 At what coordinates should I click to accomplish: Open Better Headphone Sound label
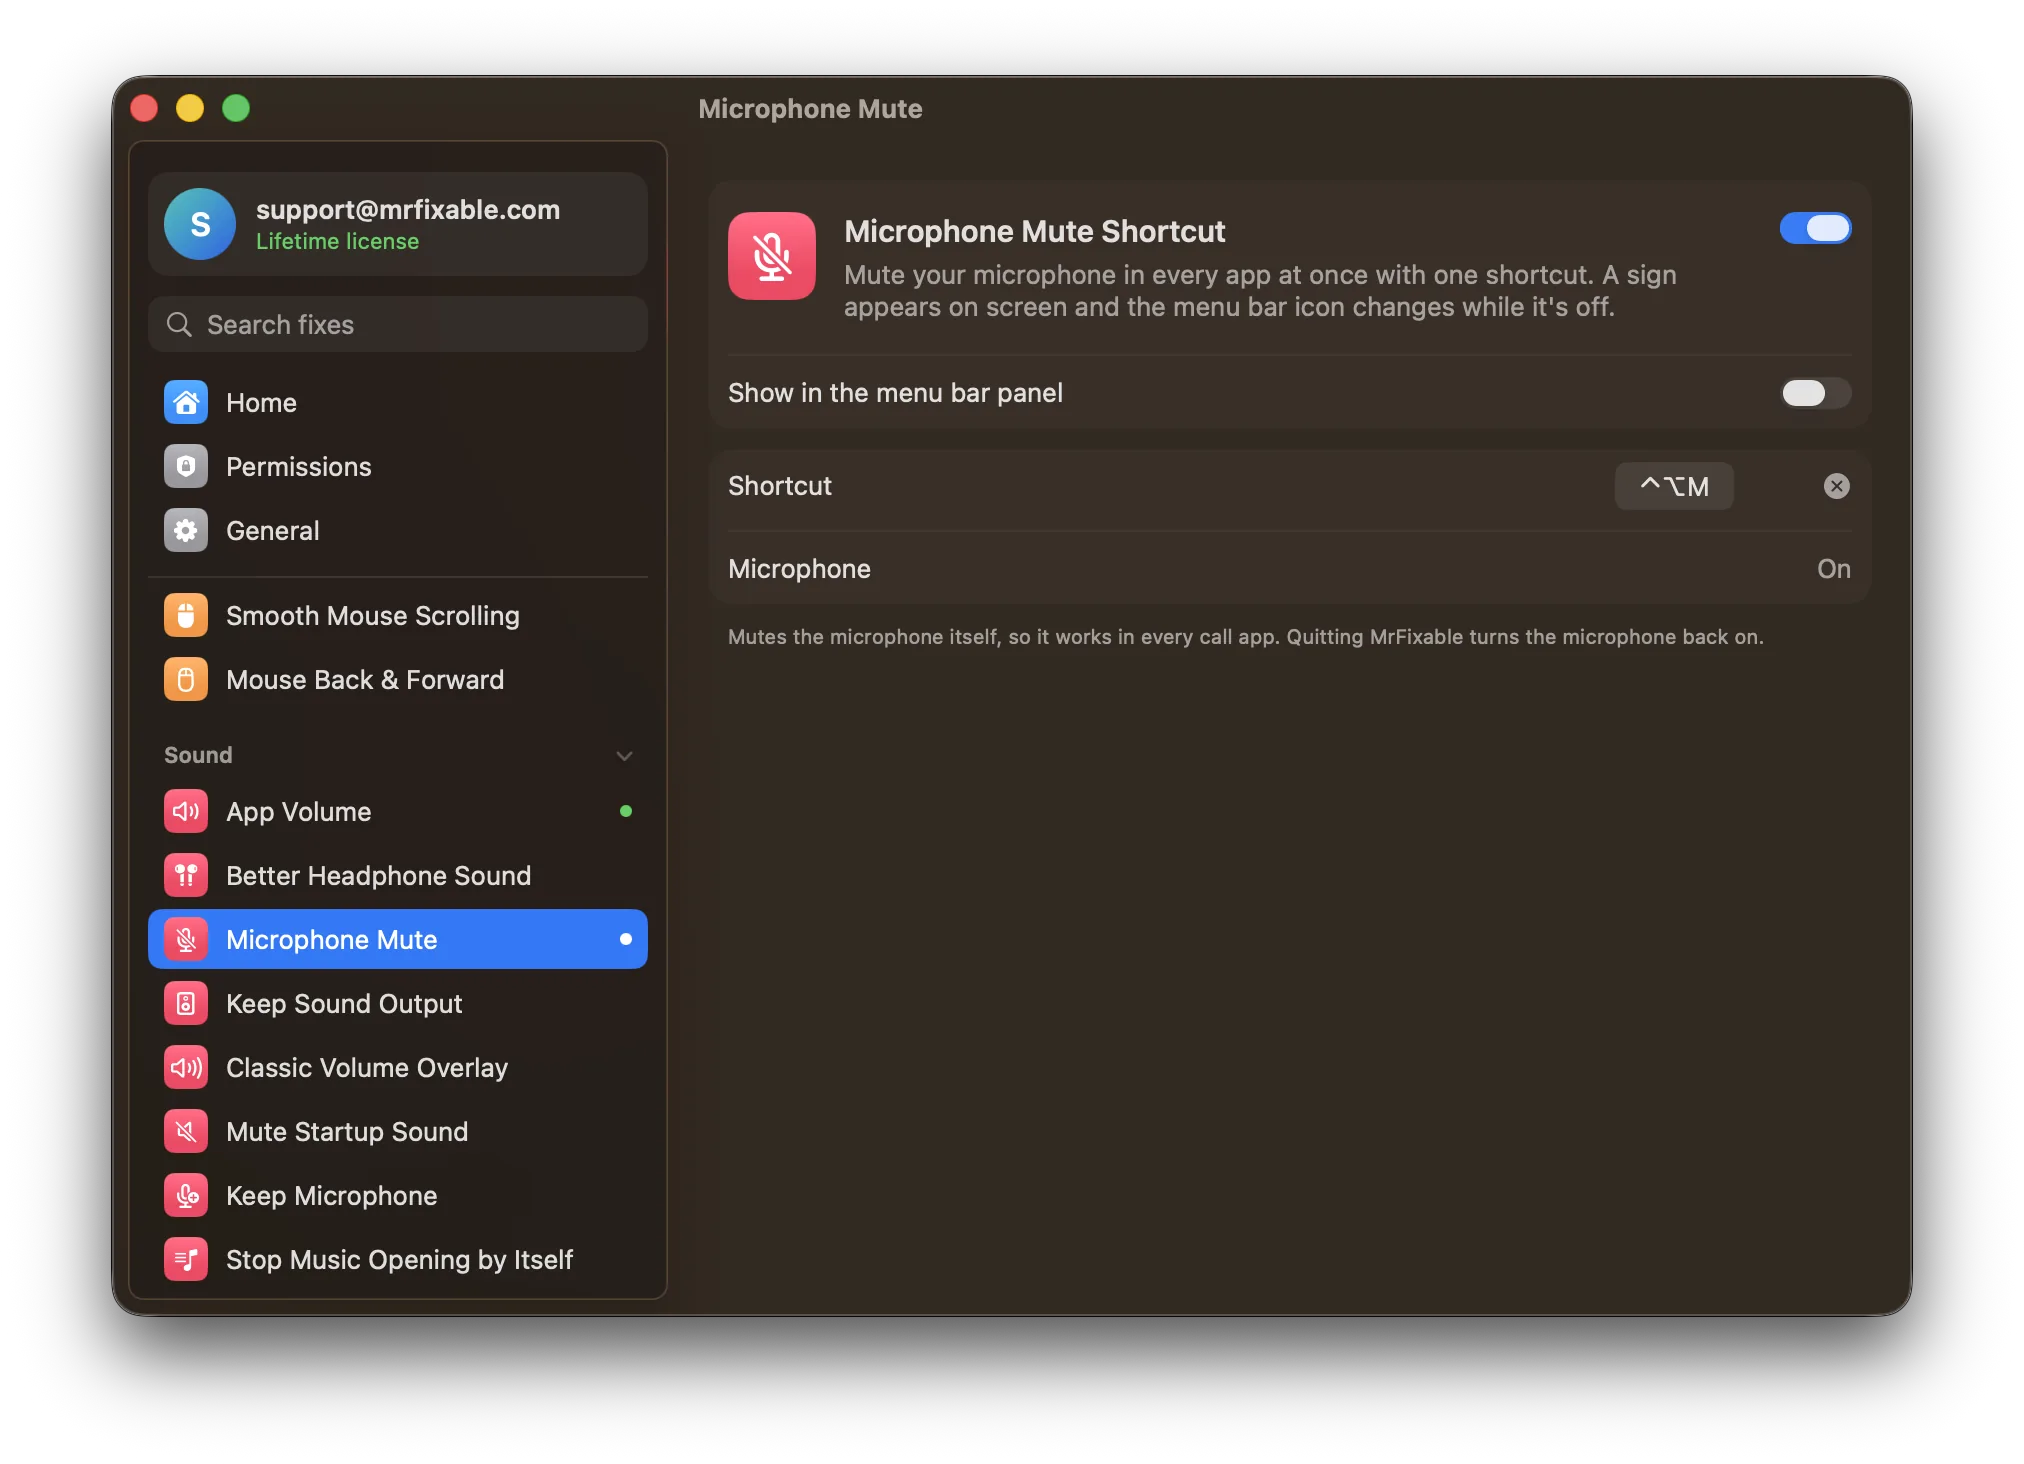[x=378, y=876]
